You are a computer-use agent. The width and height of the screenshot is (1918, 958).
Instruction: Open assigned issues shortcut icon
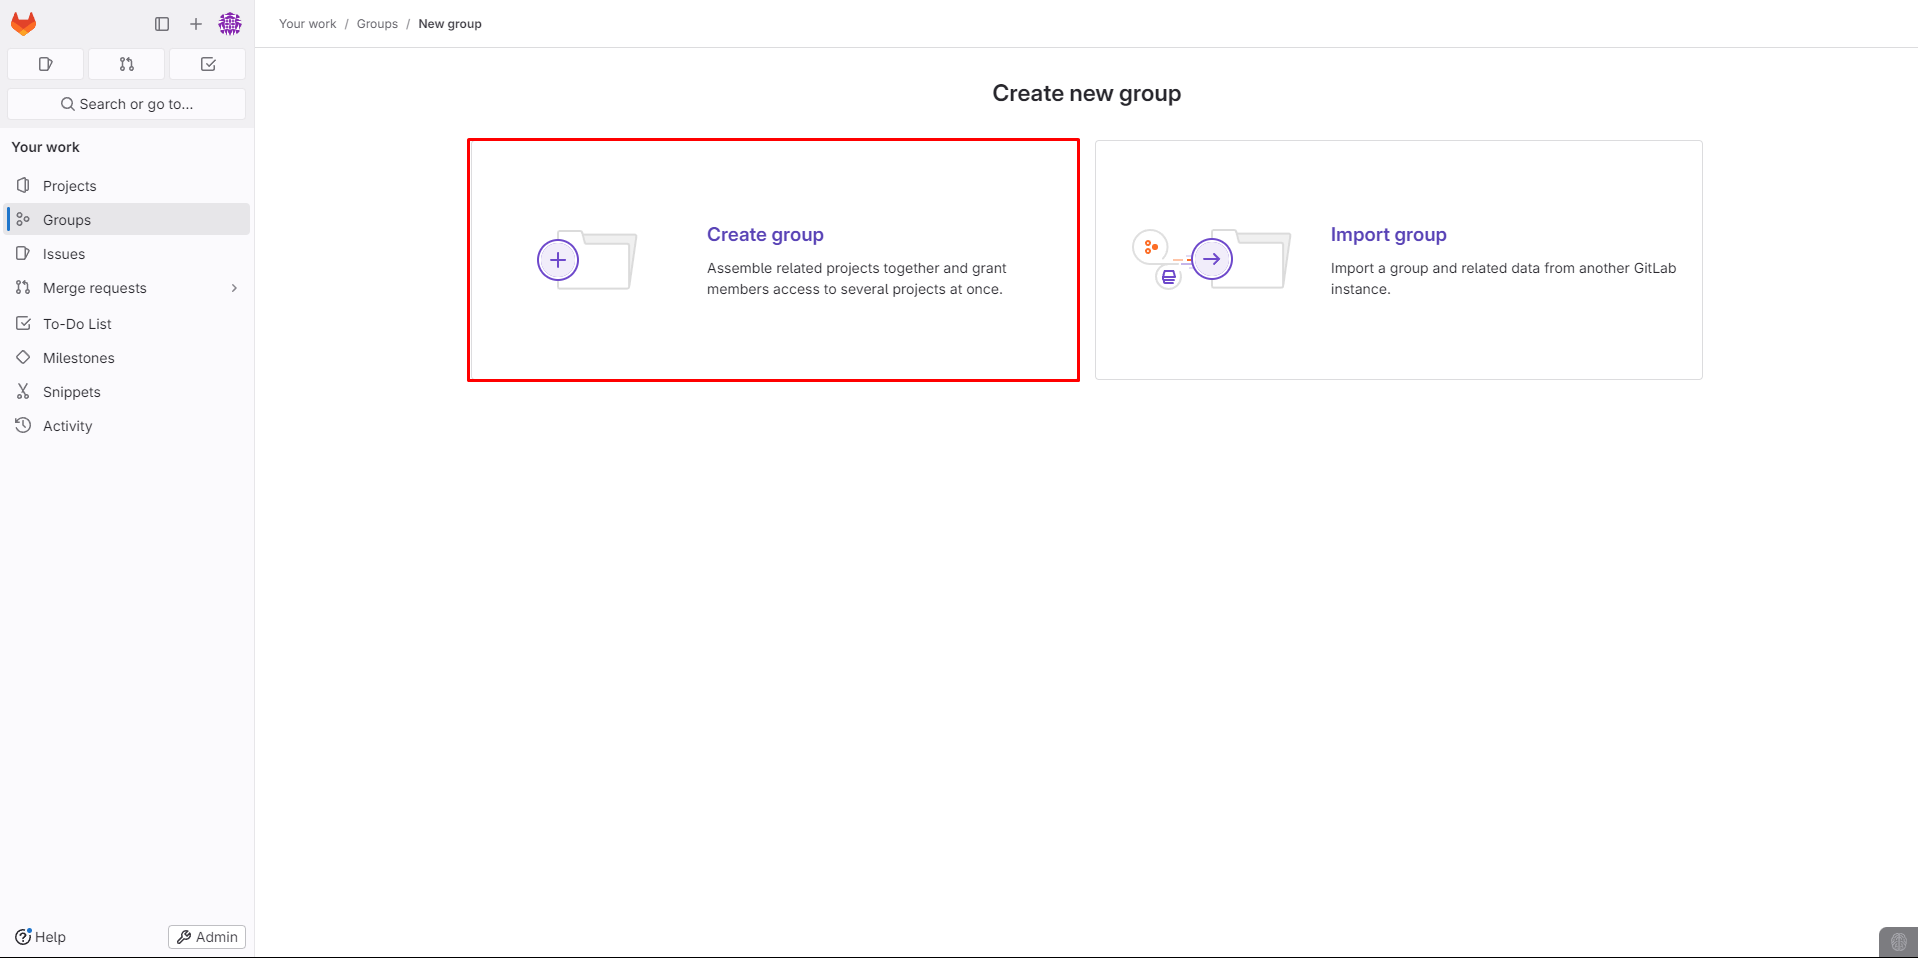coord(46,64)
